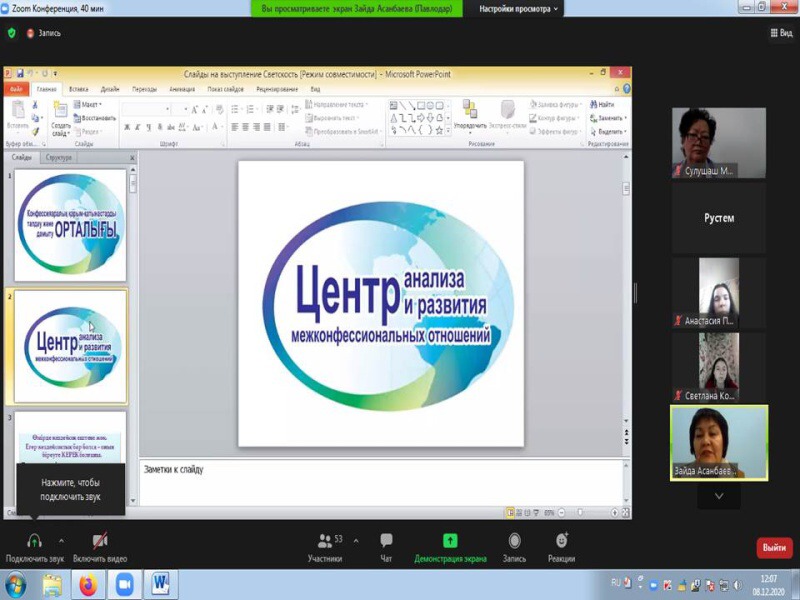Click the Упорядочить arrange icon
Screen dimensions: 800x600
click(x=470, y=110)
